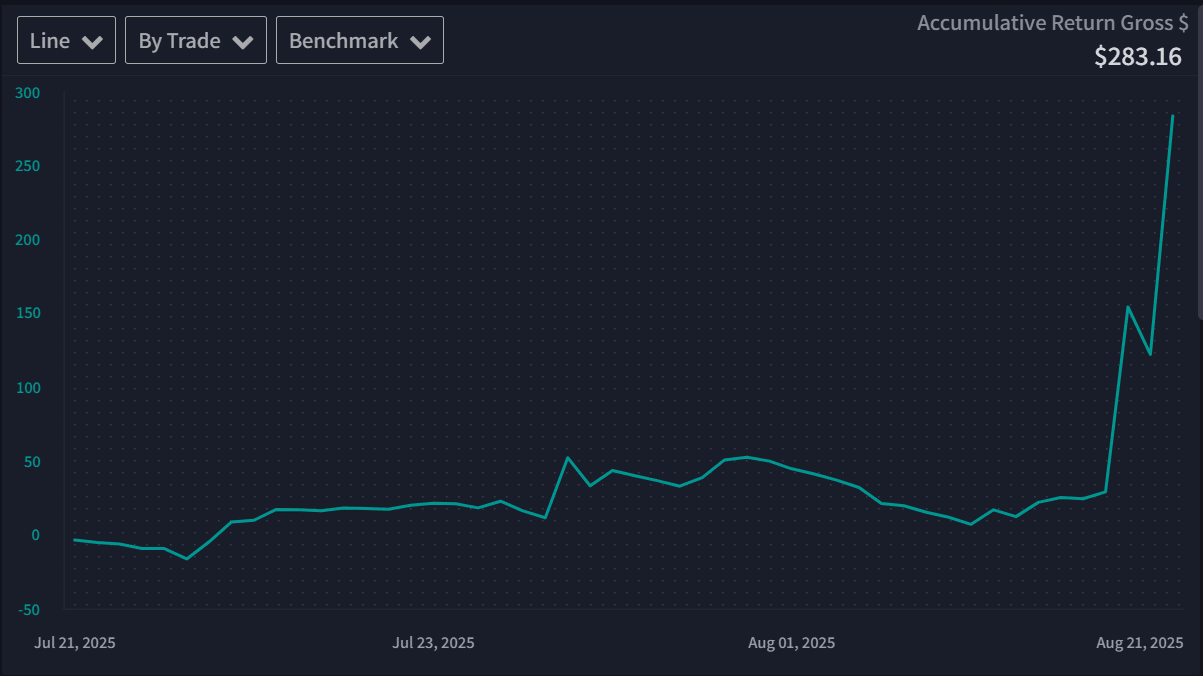
Task: Select the Jul 21, 2025 axis label
Action: [x=75, y=642]
